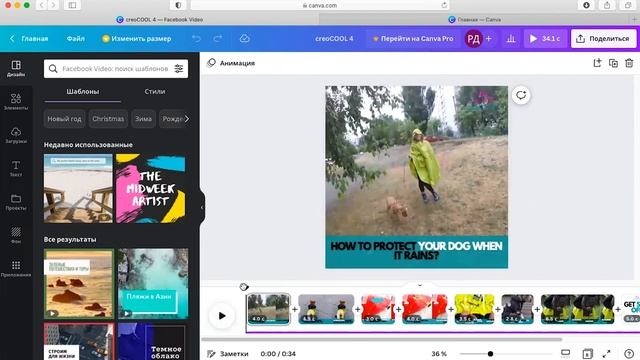Click the 36 % zoom percentage
Viewport: 640px width, 360px height.
pyautogui.click(x=439, y=353)
